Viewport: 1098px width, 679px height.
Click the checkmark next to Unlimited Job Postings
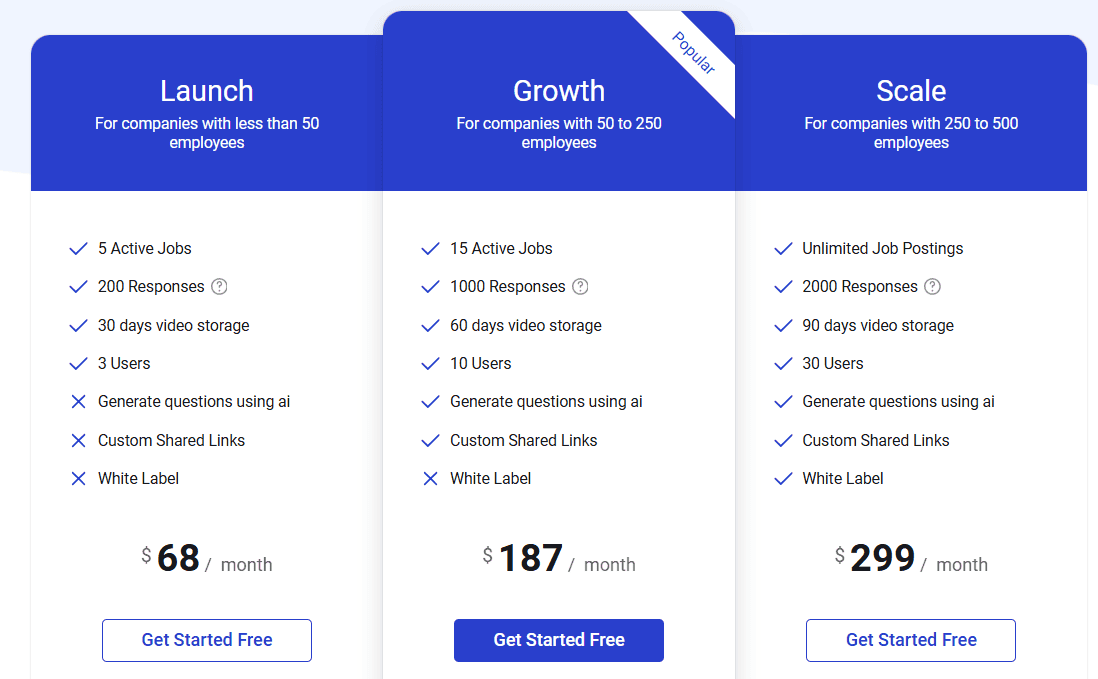(783, 248)
